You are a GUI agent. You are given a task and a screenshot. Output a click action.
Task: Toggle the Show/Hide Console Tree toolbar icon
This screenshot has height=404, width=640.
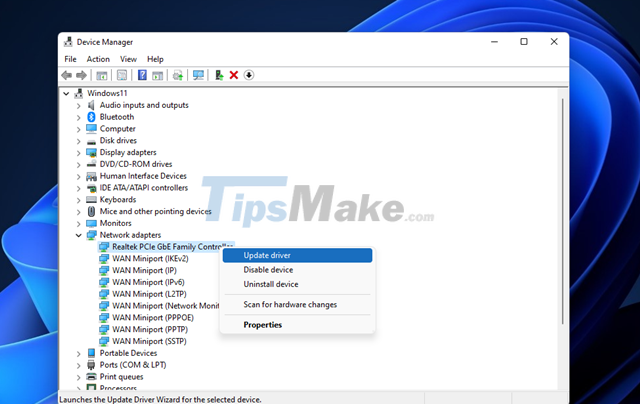tap(102, 75)
